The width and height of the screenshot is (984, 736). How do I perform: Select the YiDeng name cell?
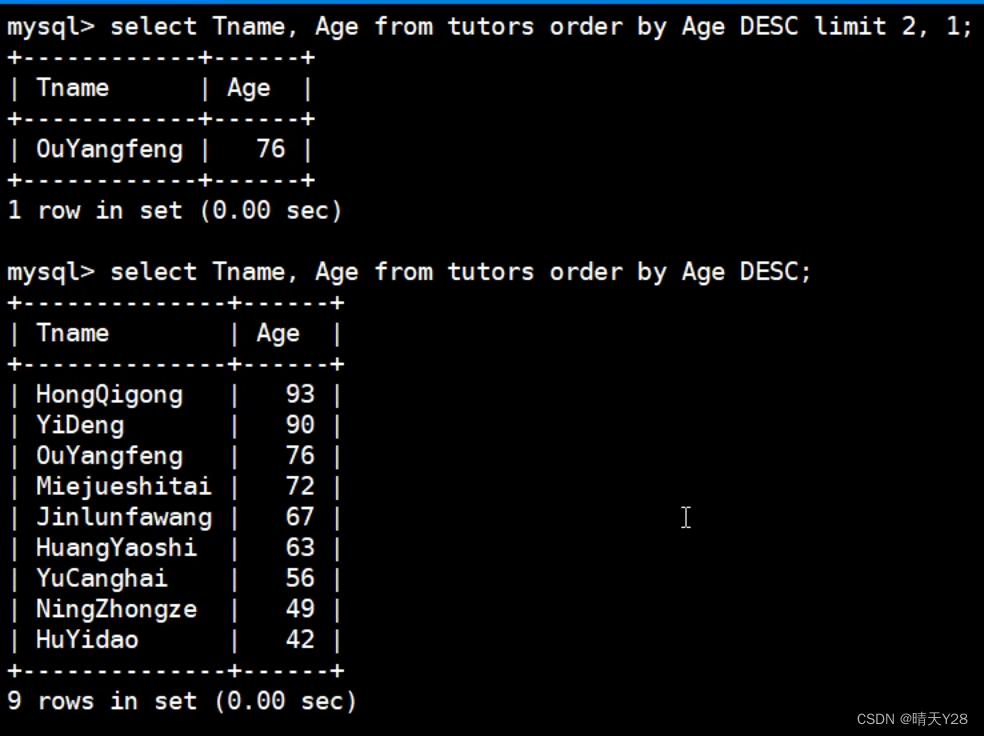click(x=80, y=426)
